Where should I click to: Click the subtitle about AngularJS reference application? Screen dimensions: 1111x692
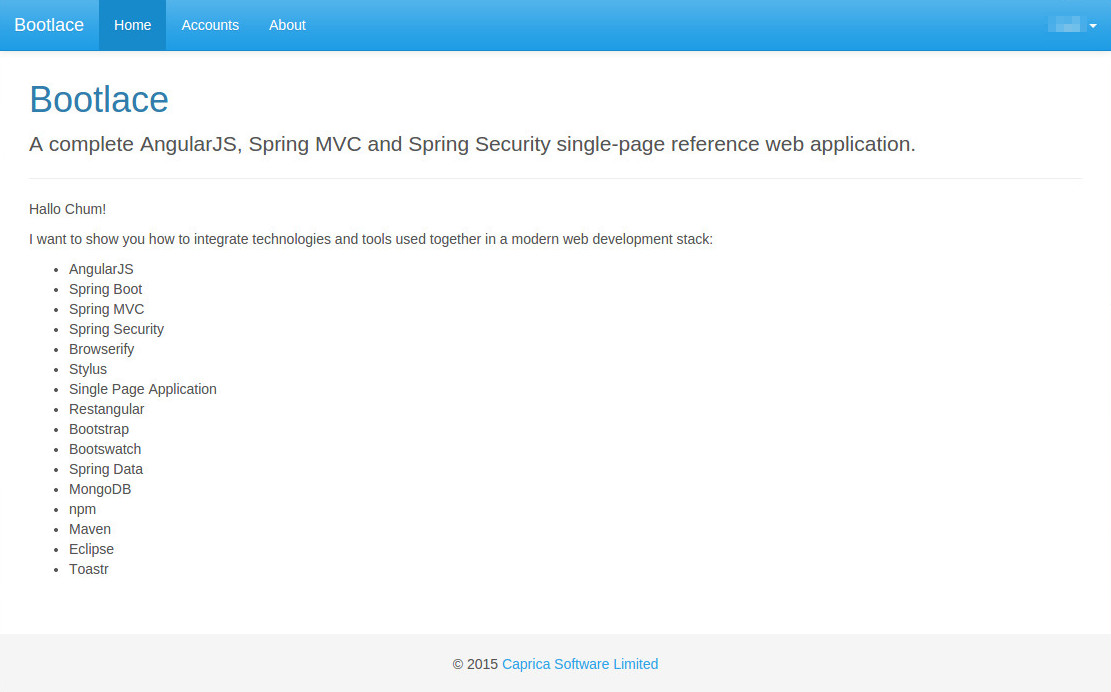point(472,144)
